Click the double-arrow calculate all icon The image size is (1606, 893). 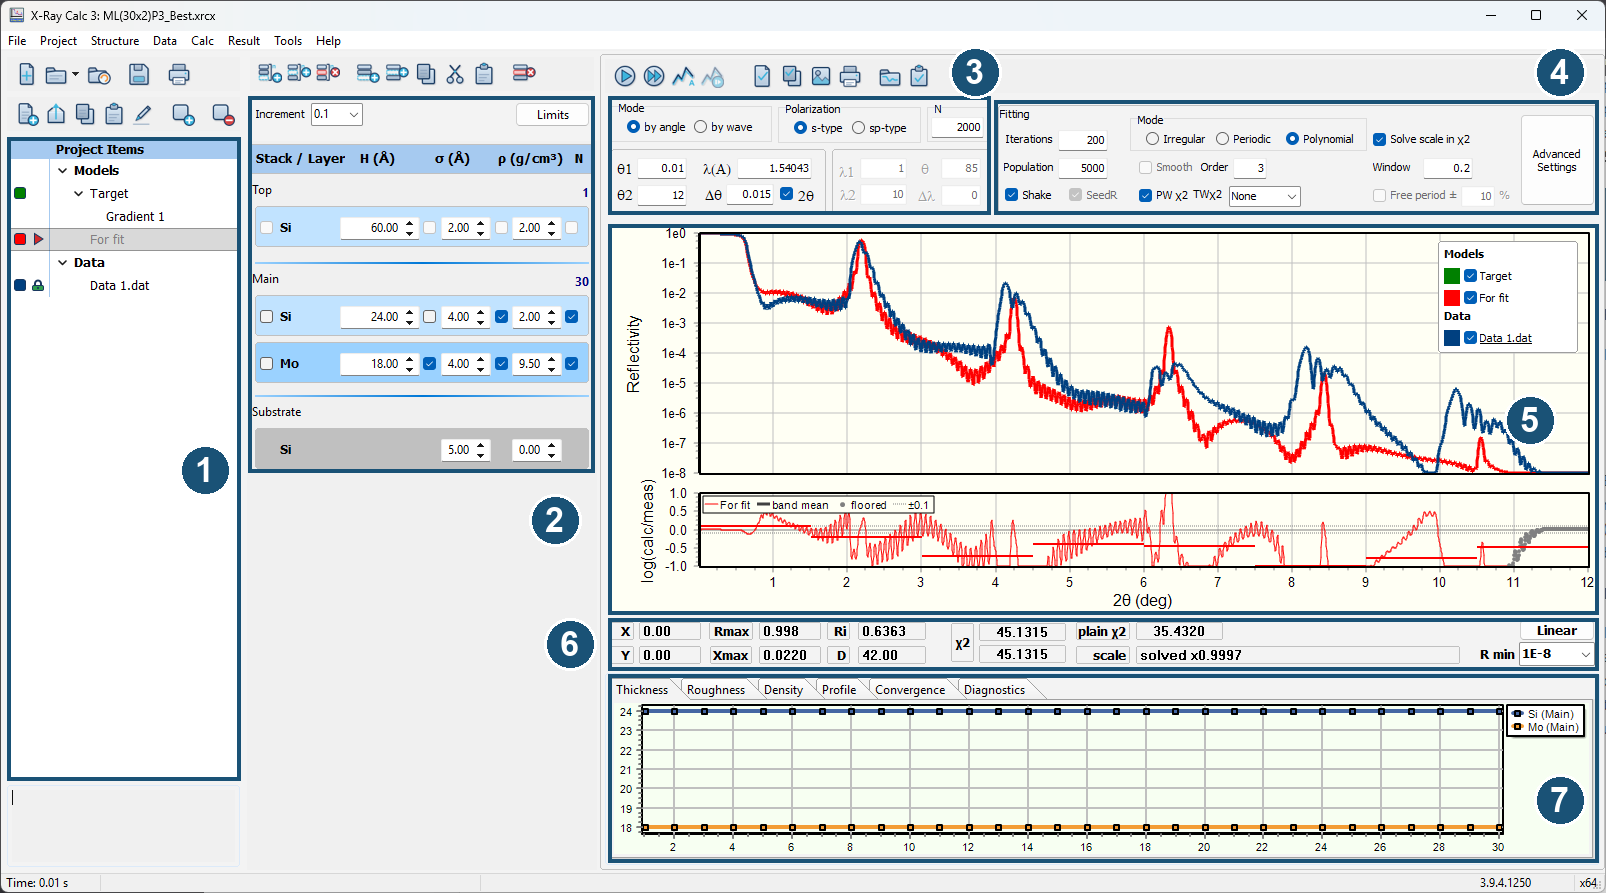(x=654, y=76)
